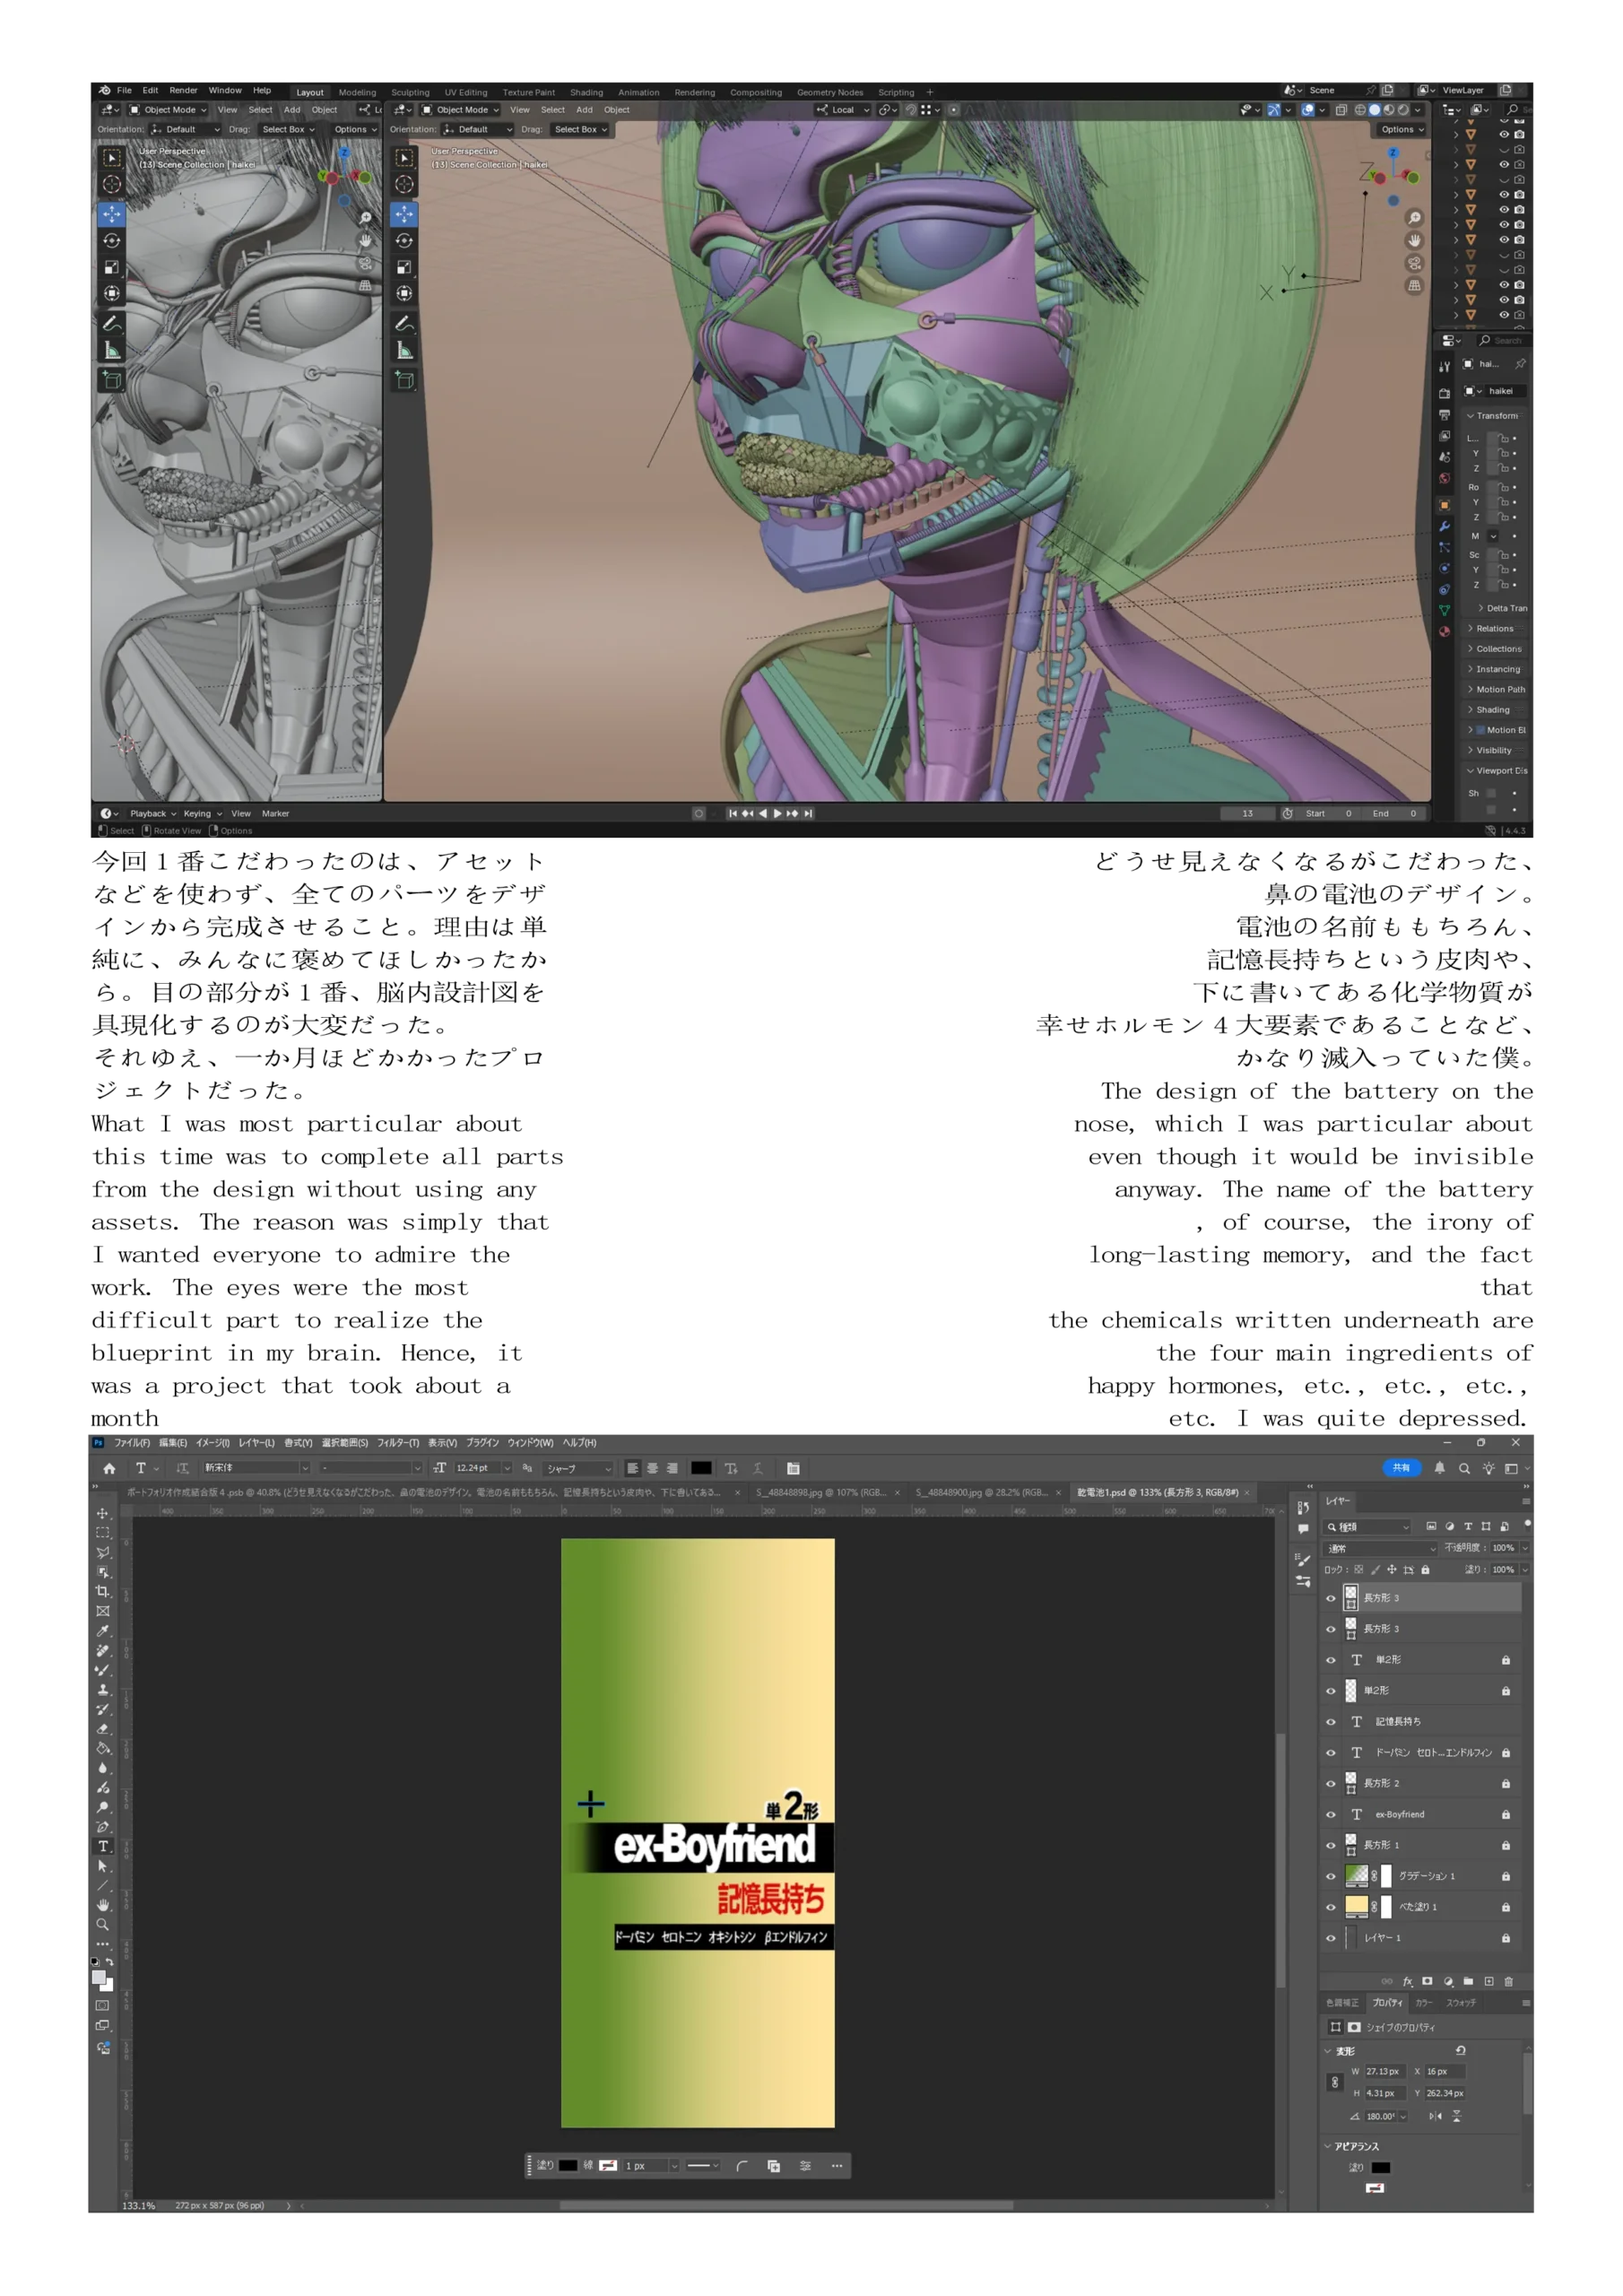Click the Rotate tool in the right Blender viewport
The width and height of the screenshot is (1623, 2296).
pyautogui.click(x=404, y=241)
